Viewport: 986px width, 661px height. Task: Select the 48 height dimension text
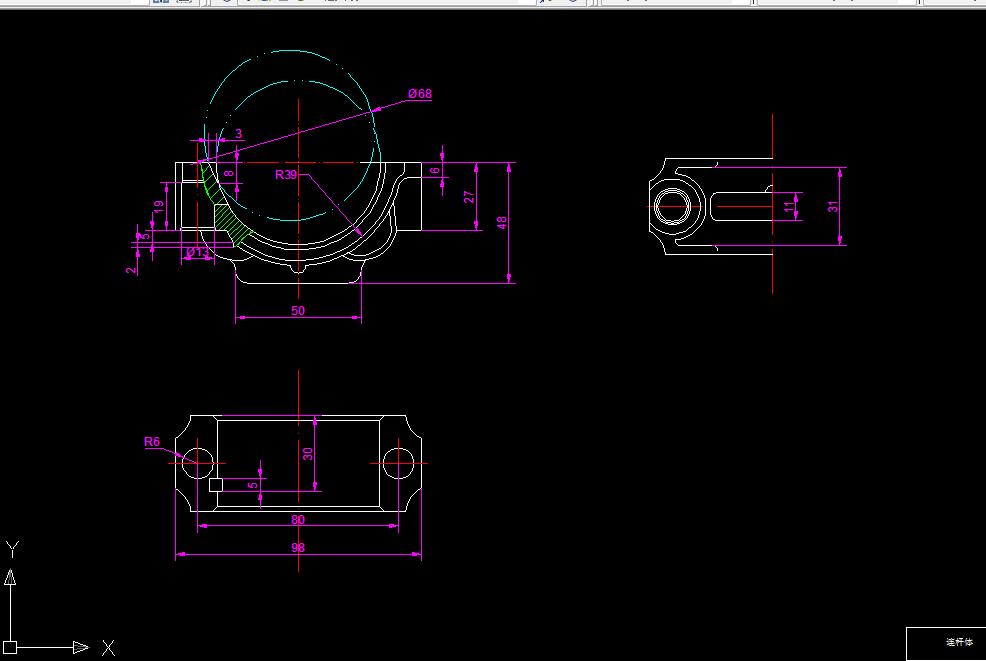(501, 223)
